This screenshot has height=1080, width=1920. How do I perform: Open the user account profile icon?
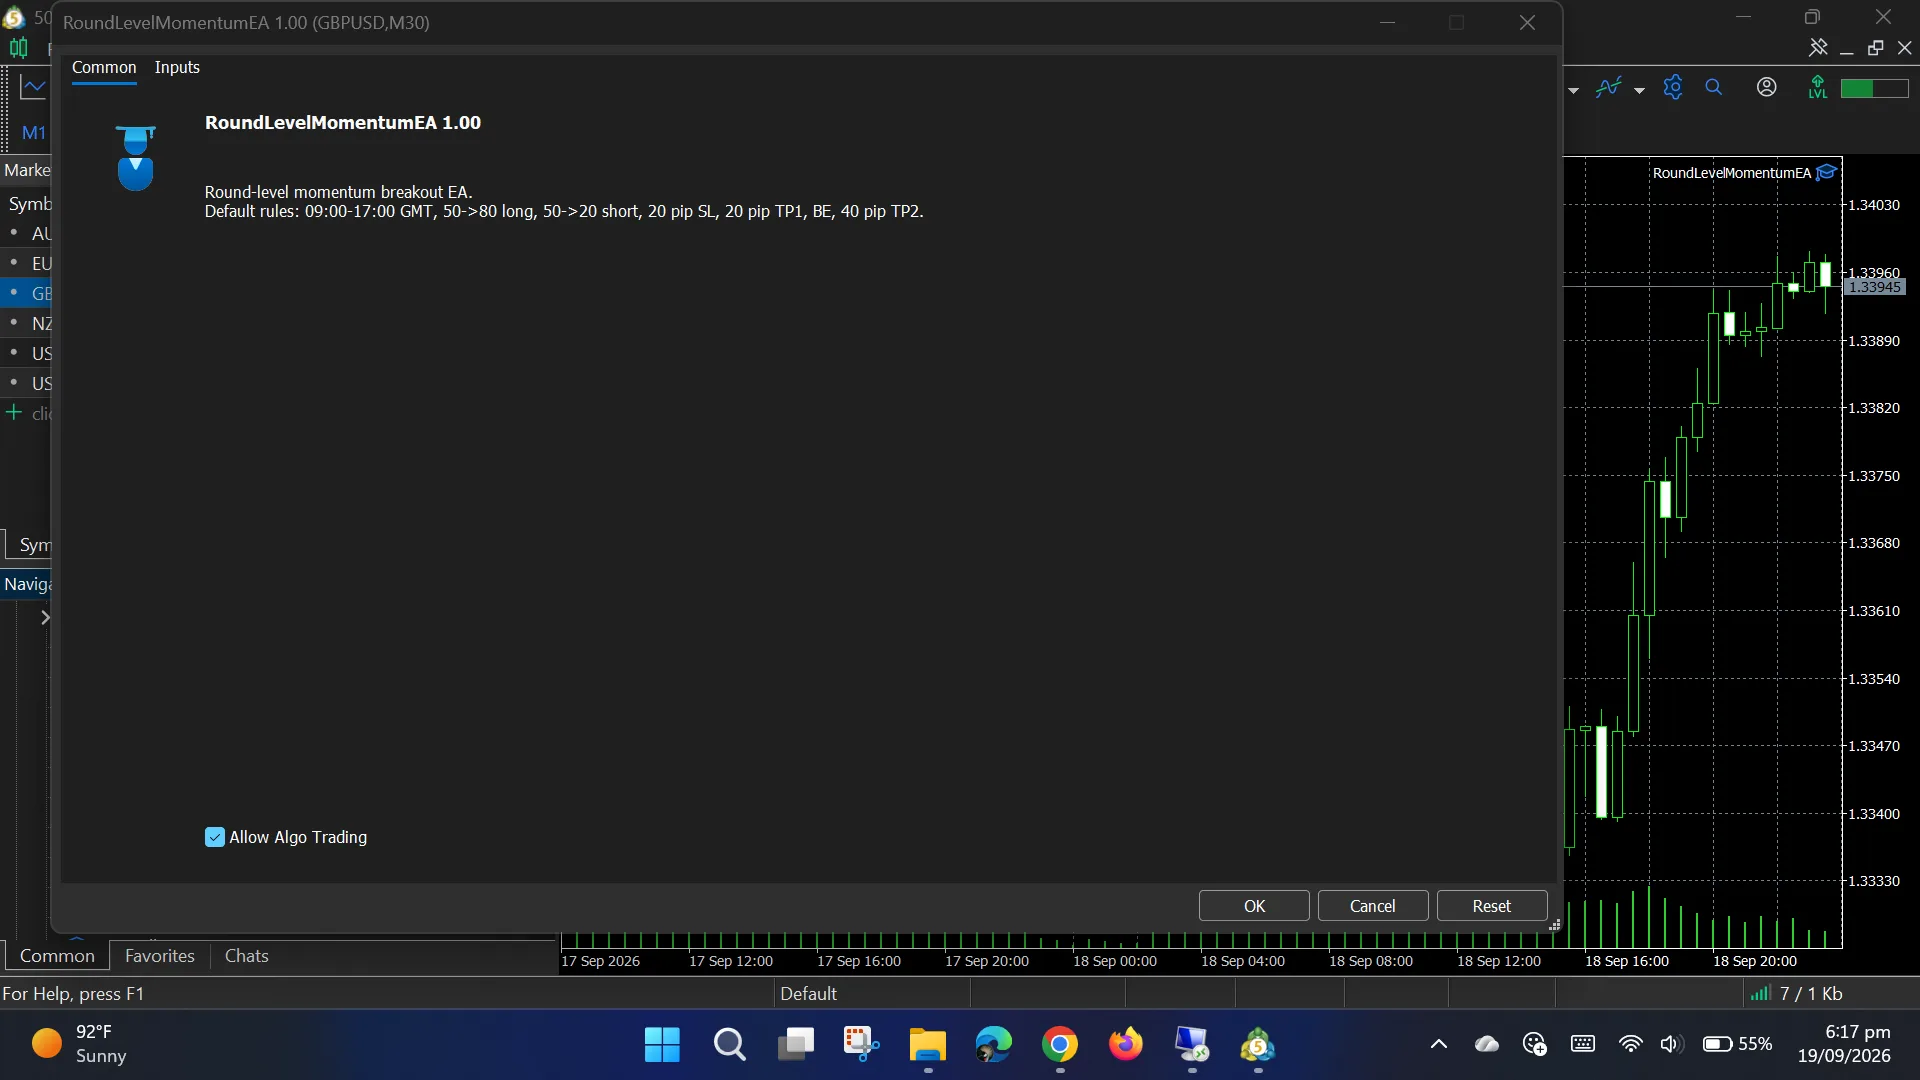point(1767,88)
